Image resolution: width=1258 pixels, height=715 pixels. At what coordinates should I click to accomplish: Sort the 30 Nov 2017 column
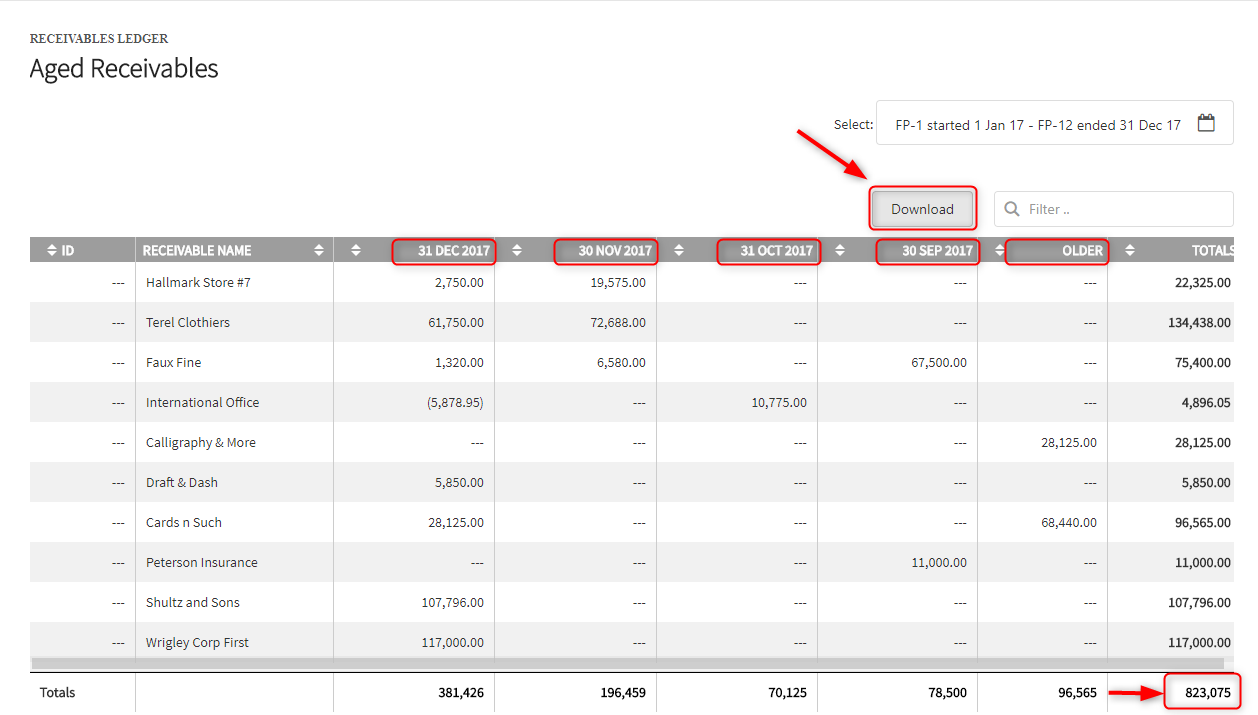pos(517,250)
